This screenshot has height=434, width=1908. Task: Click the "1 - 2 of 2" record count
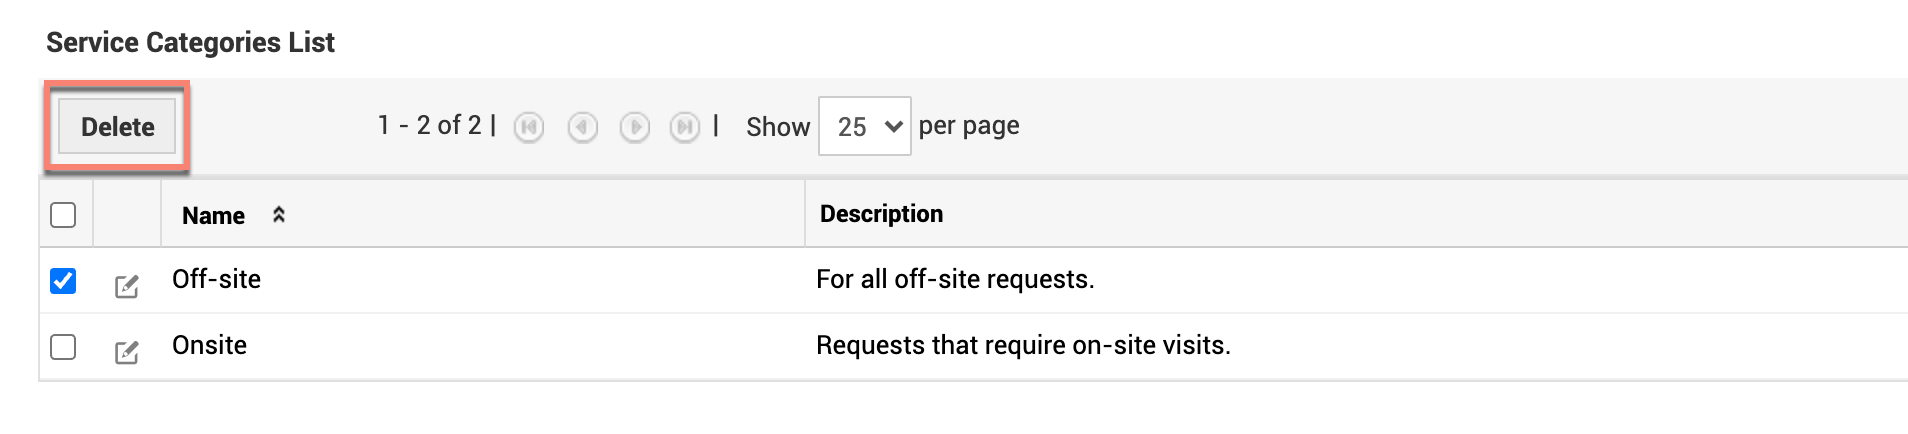(429, 125)
